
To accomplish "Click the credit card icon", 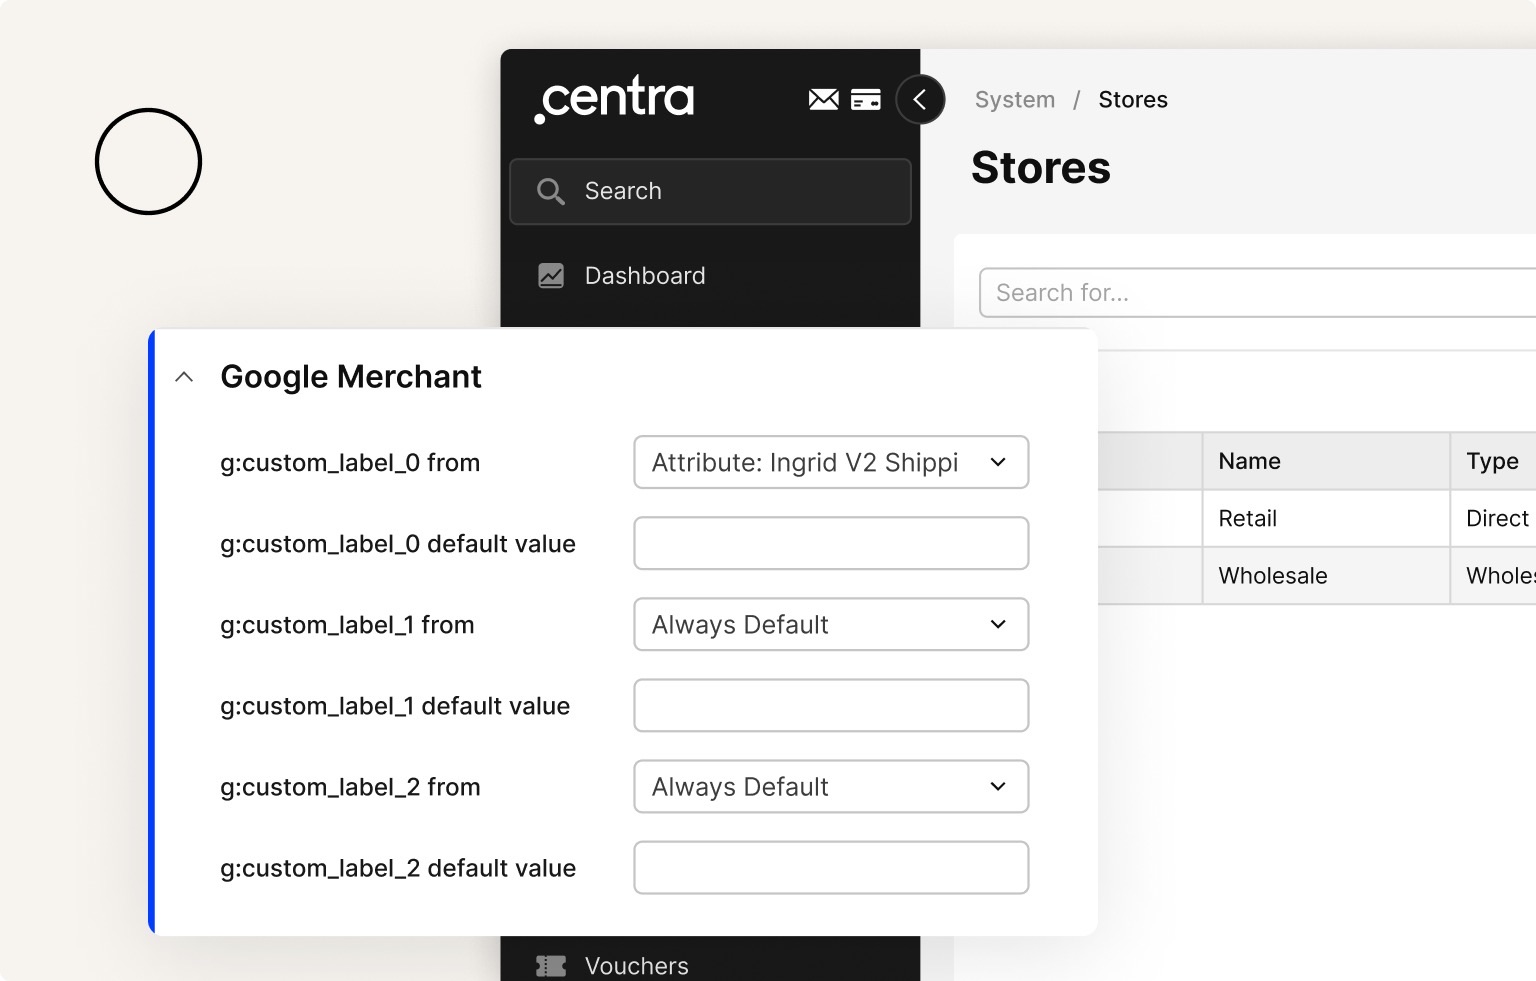I will coord(865,100).
